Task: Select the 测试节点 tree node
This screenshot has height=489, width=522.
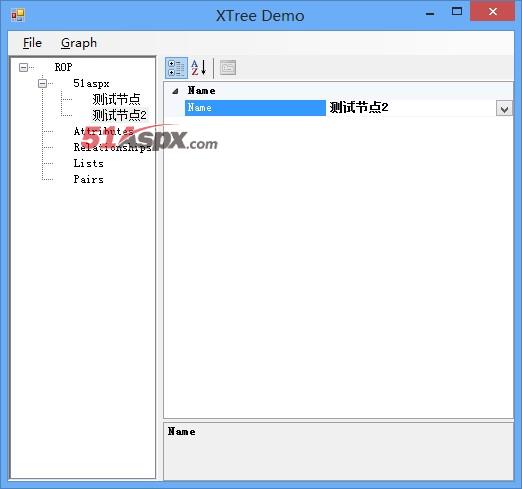Action: [x=116, y=99]
